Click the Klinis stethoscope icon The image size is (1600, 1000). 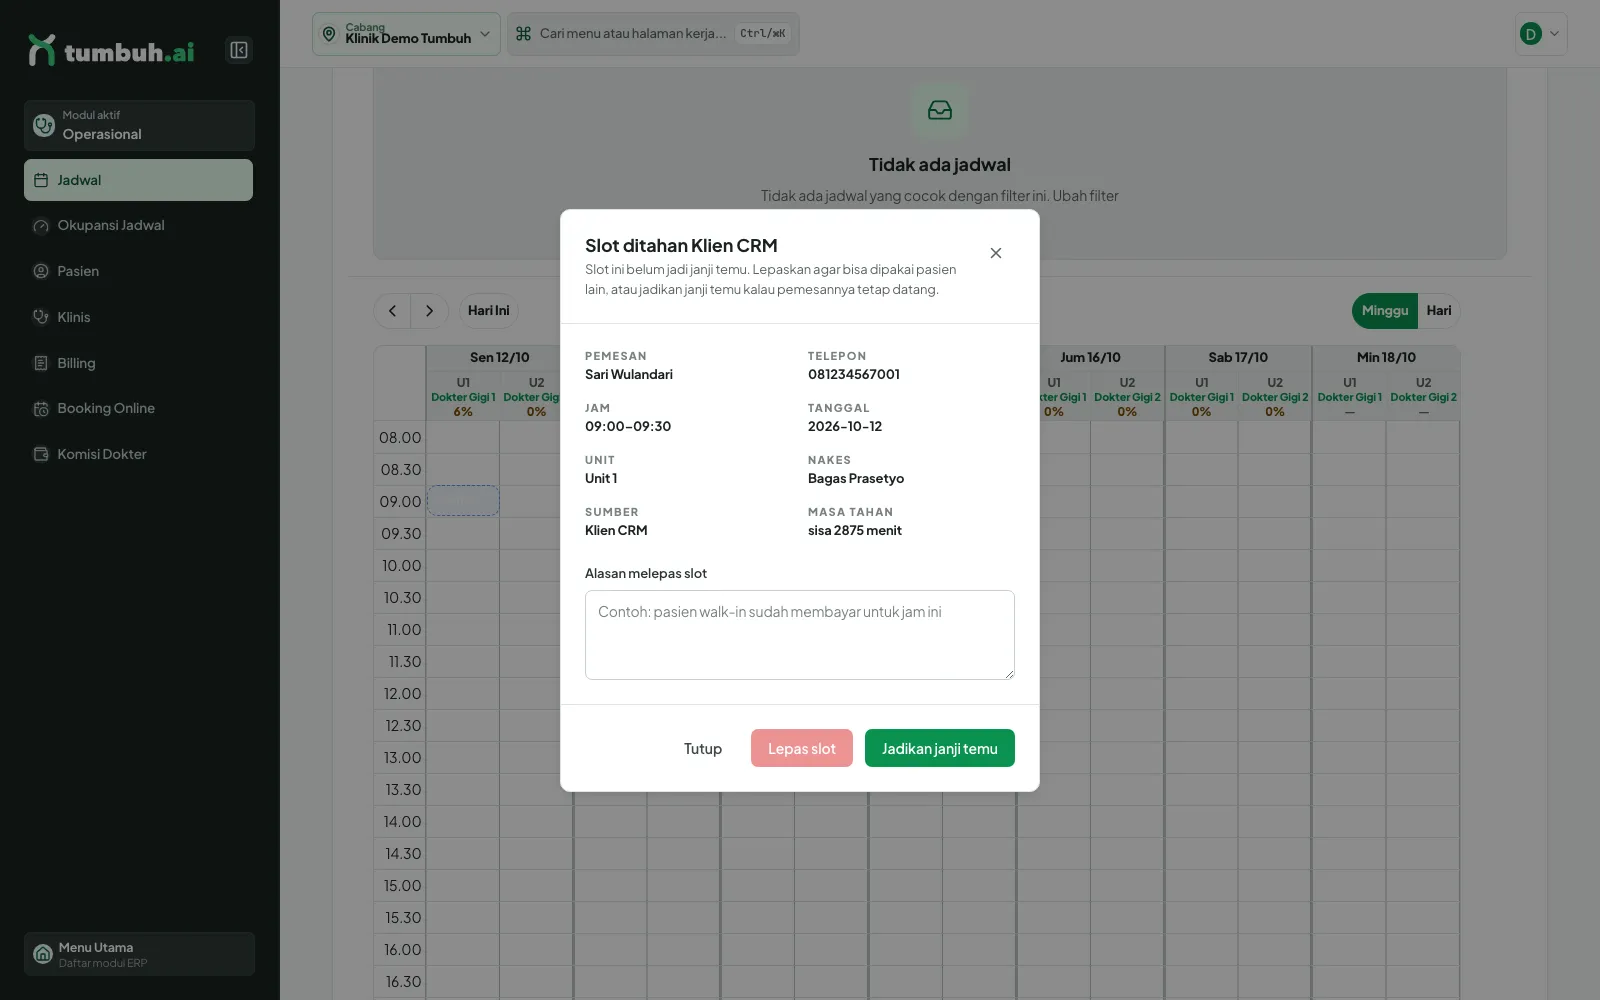click(x=41, y=317)
